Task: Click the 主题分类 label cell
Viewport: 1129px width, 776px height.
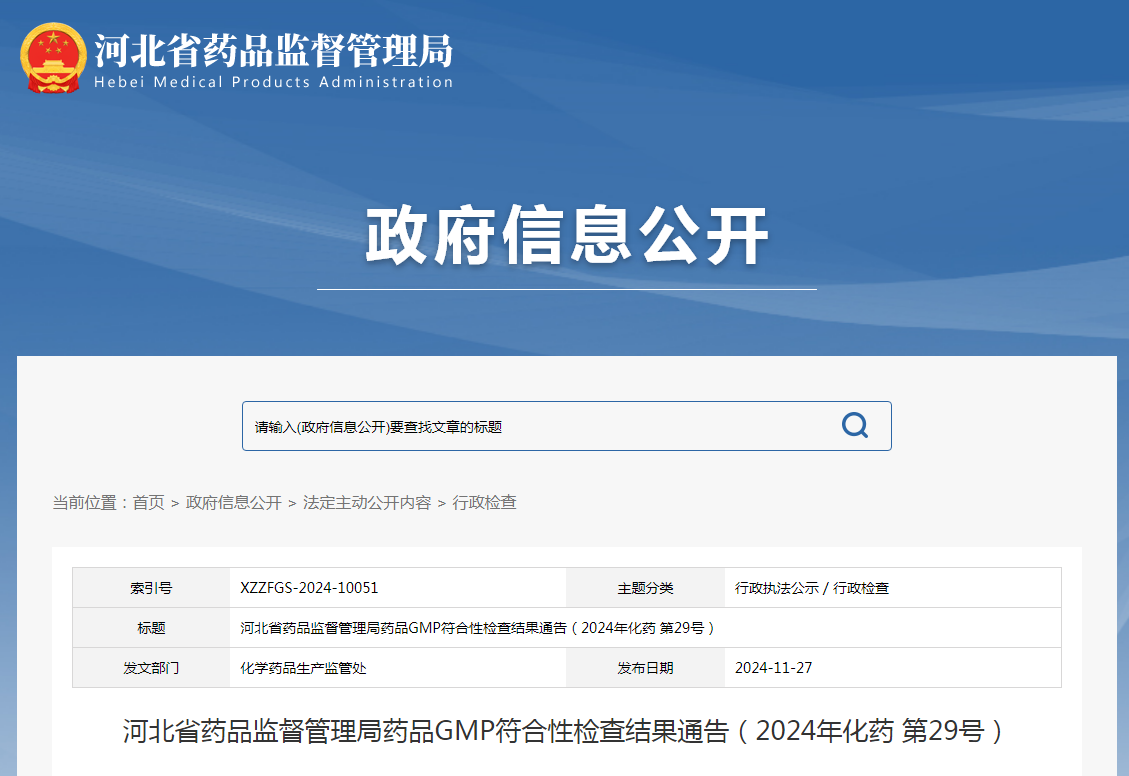Action: pyautogui.click(x=645, y=587)
